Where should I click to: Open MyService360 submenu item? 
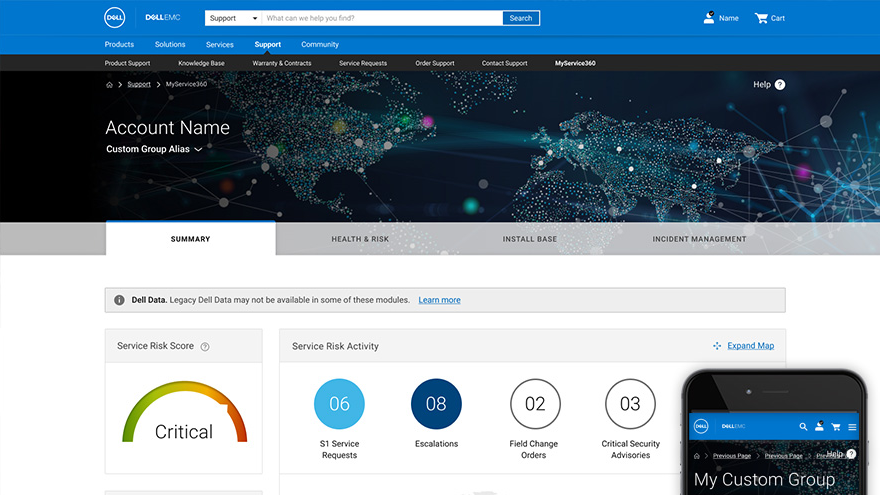pos(575,63)
